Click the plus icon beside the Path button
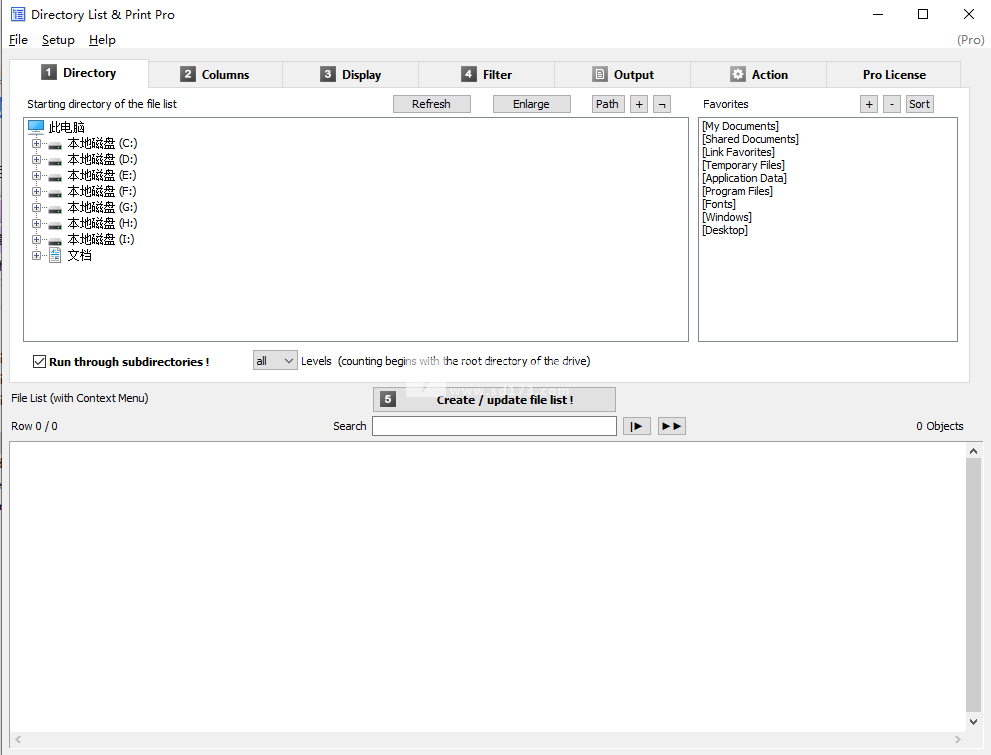This screenshot has width=991, height=755. coord(639,104)
